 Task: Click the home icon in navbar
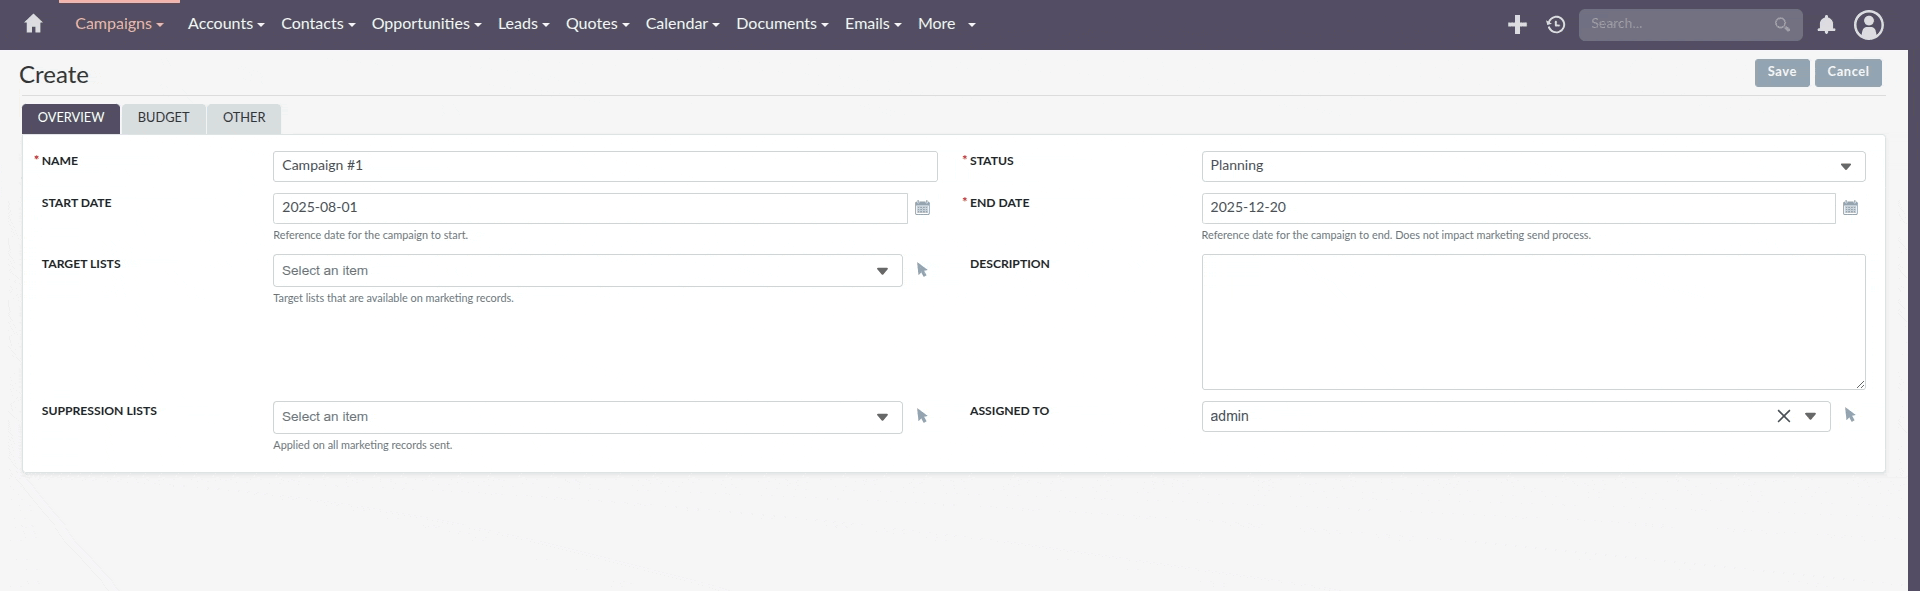pos(33,24)
